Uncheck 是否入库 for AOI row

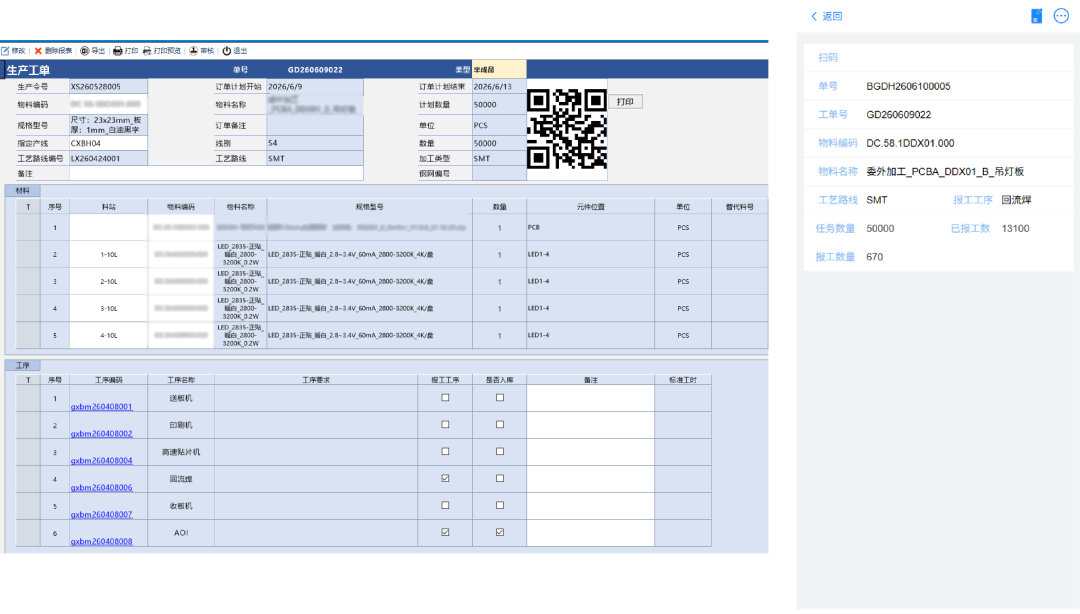tap(499, 532)
